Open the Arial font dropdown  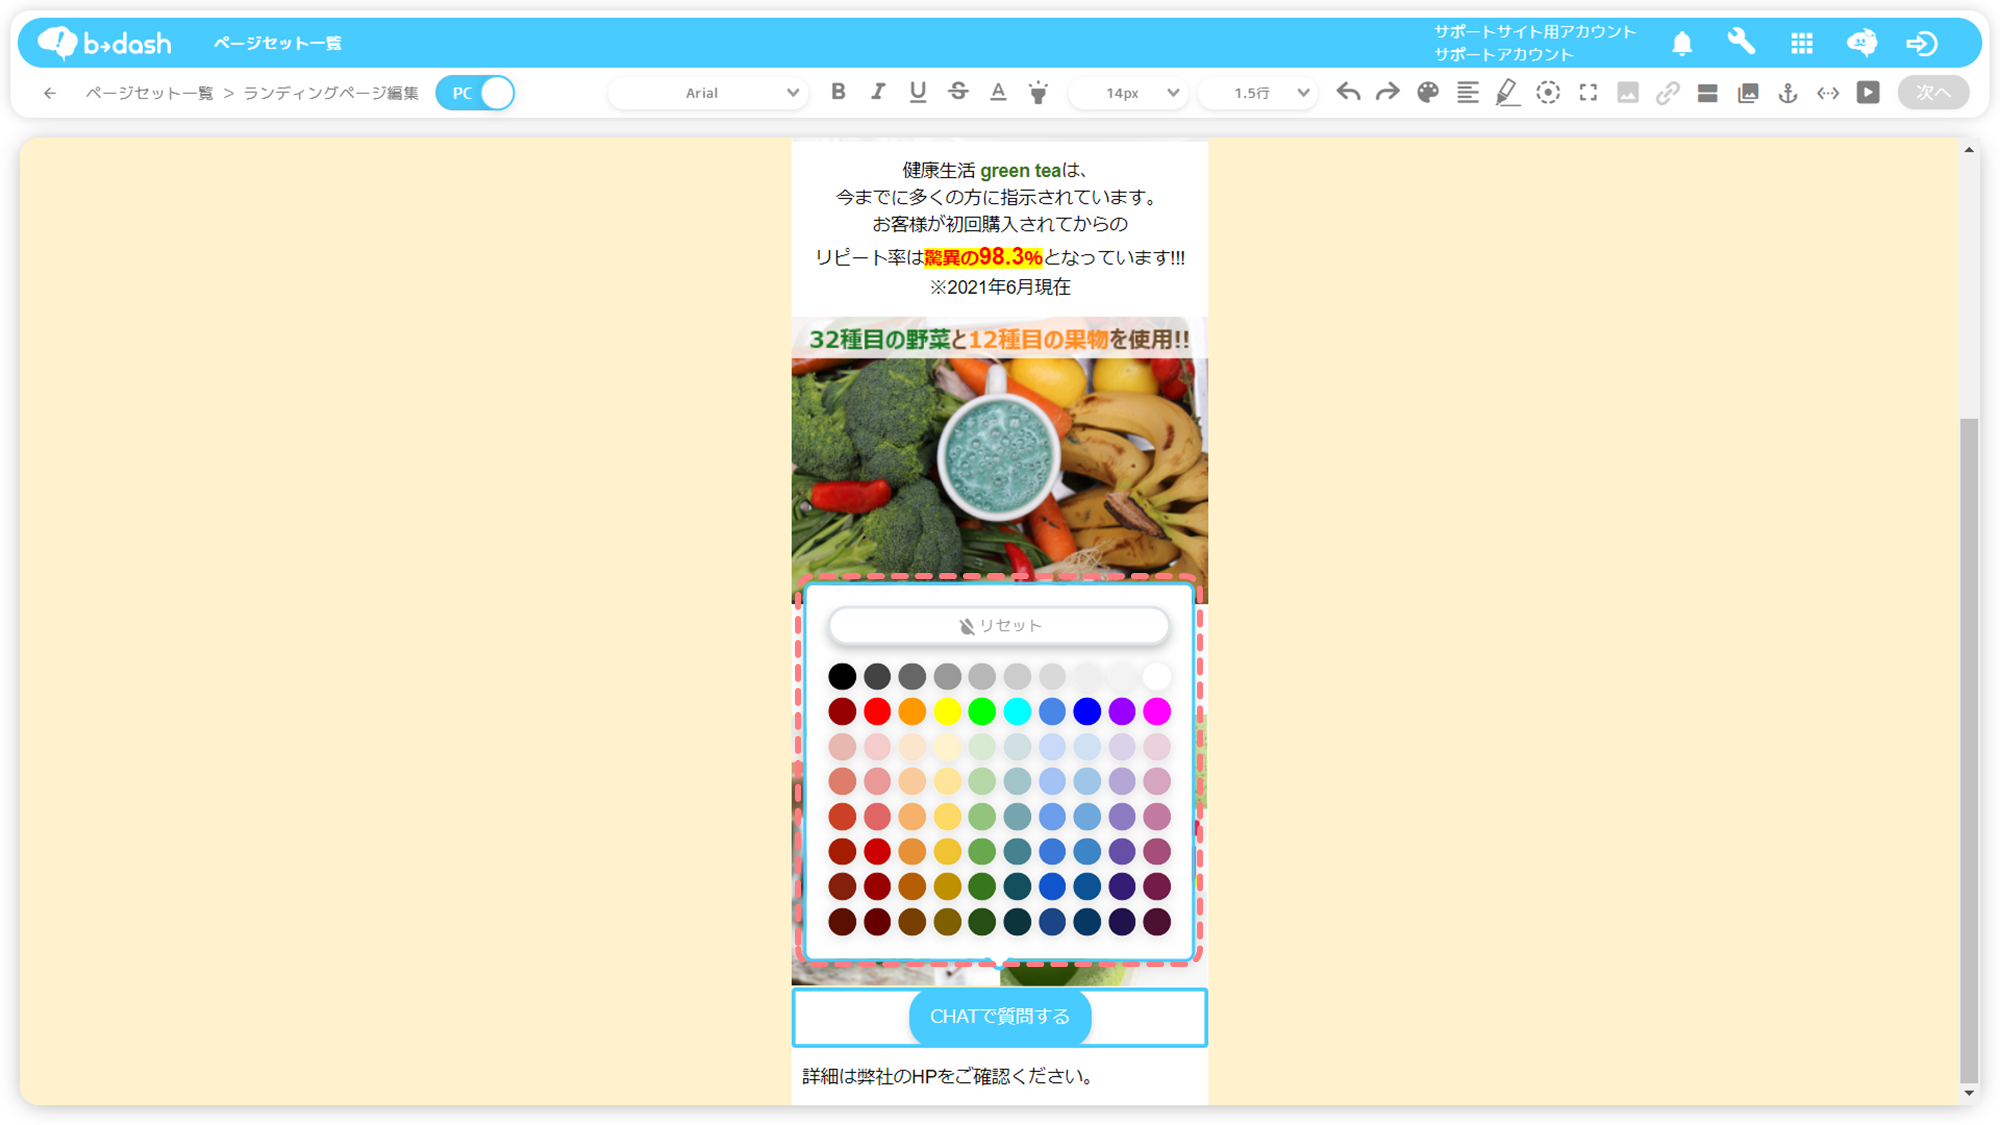click(708, 93)
